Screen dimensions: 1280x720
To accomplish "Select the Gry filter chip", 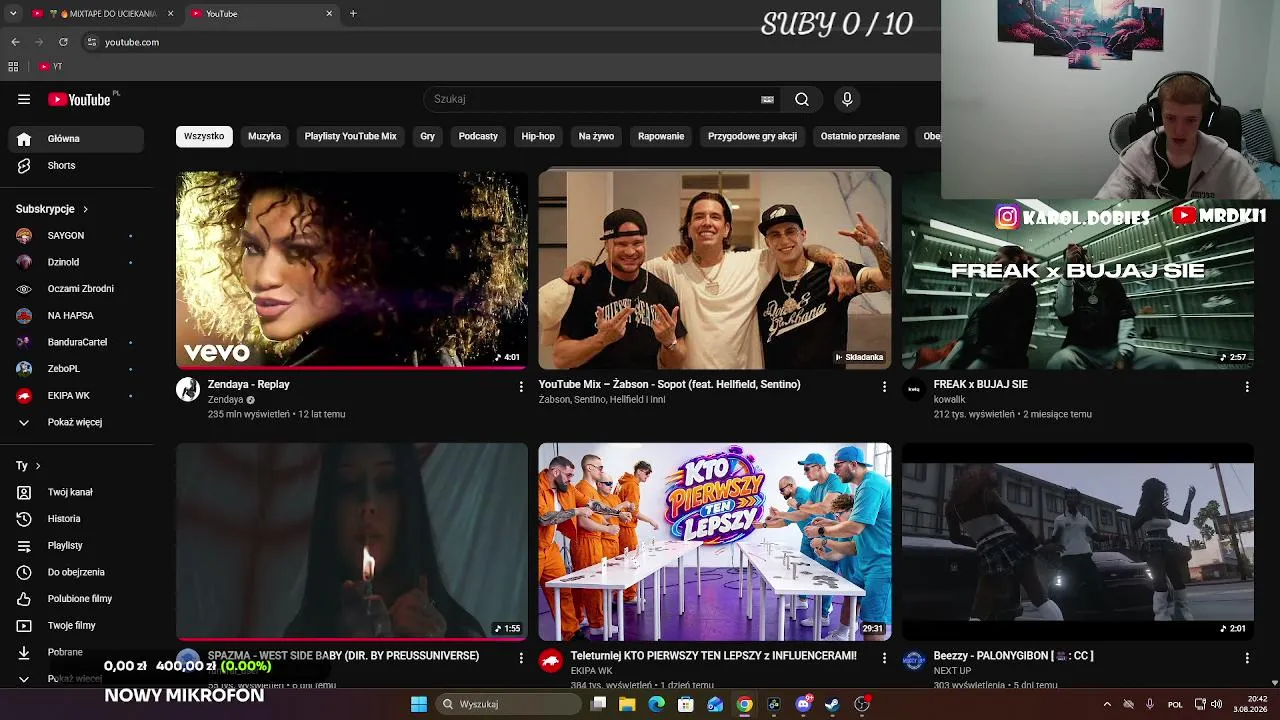I will (428, 136).
